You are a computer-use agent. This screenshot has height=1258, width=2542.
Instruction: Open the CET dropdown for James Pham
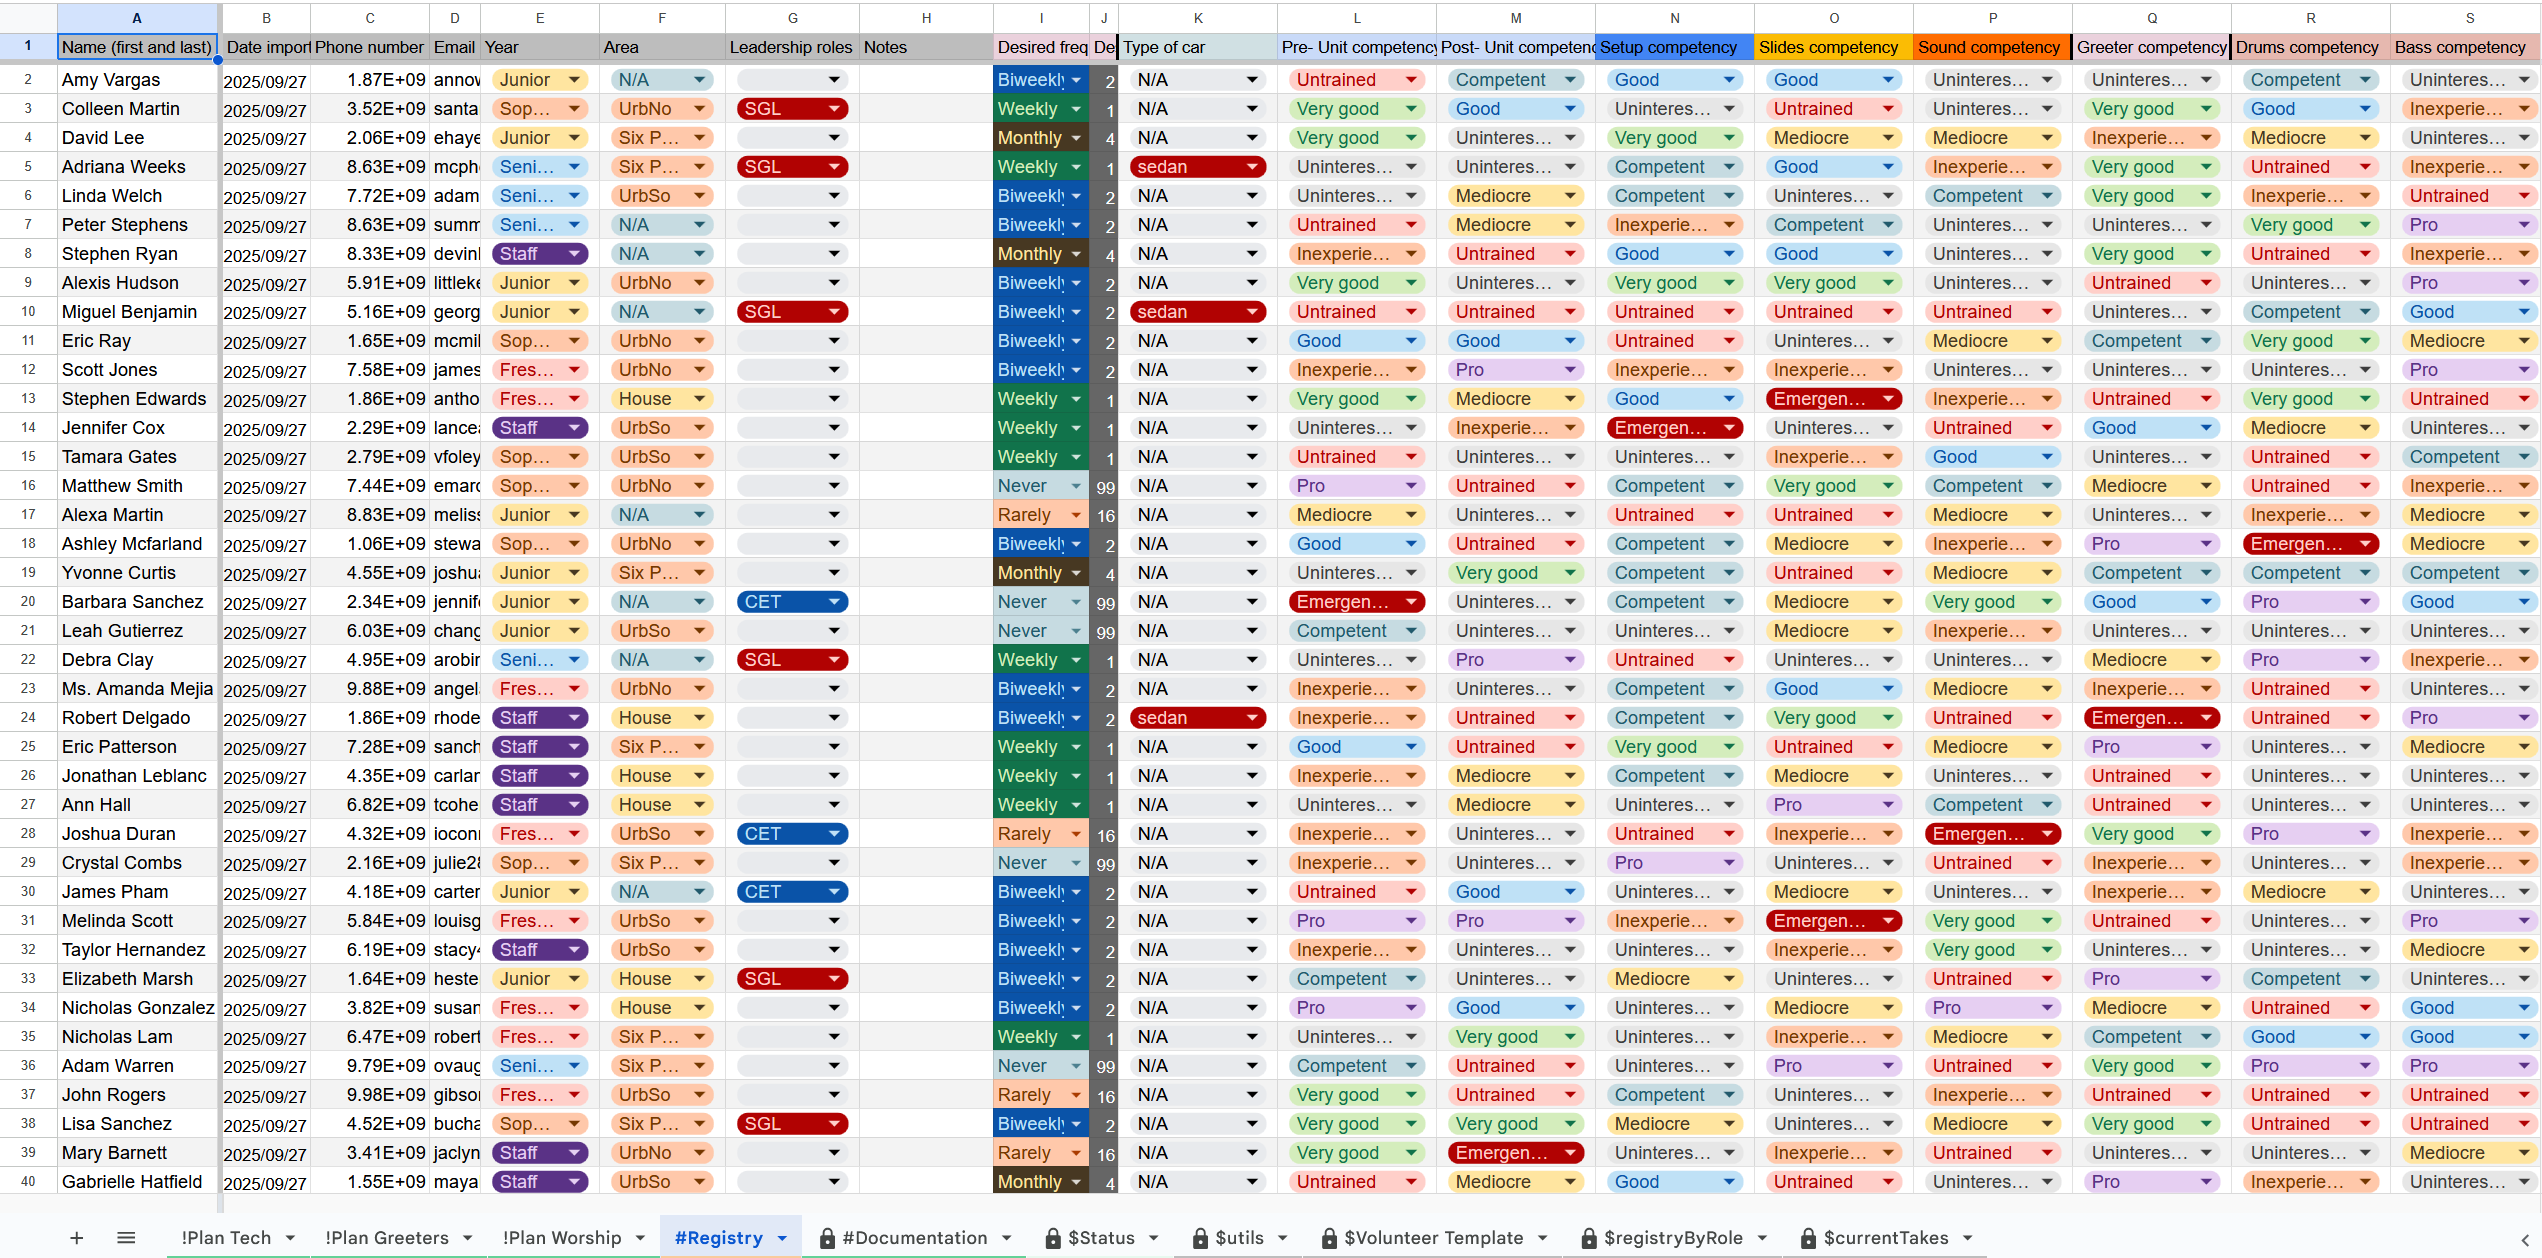[833, 891]
